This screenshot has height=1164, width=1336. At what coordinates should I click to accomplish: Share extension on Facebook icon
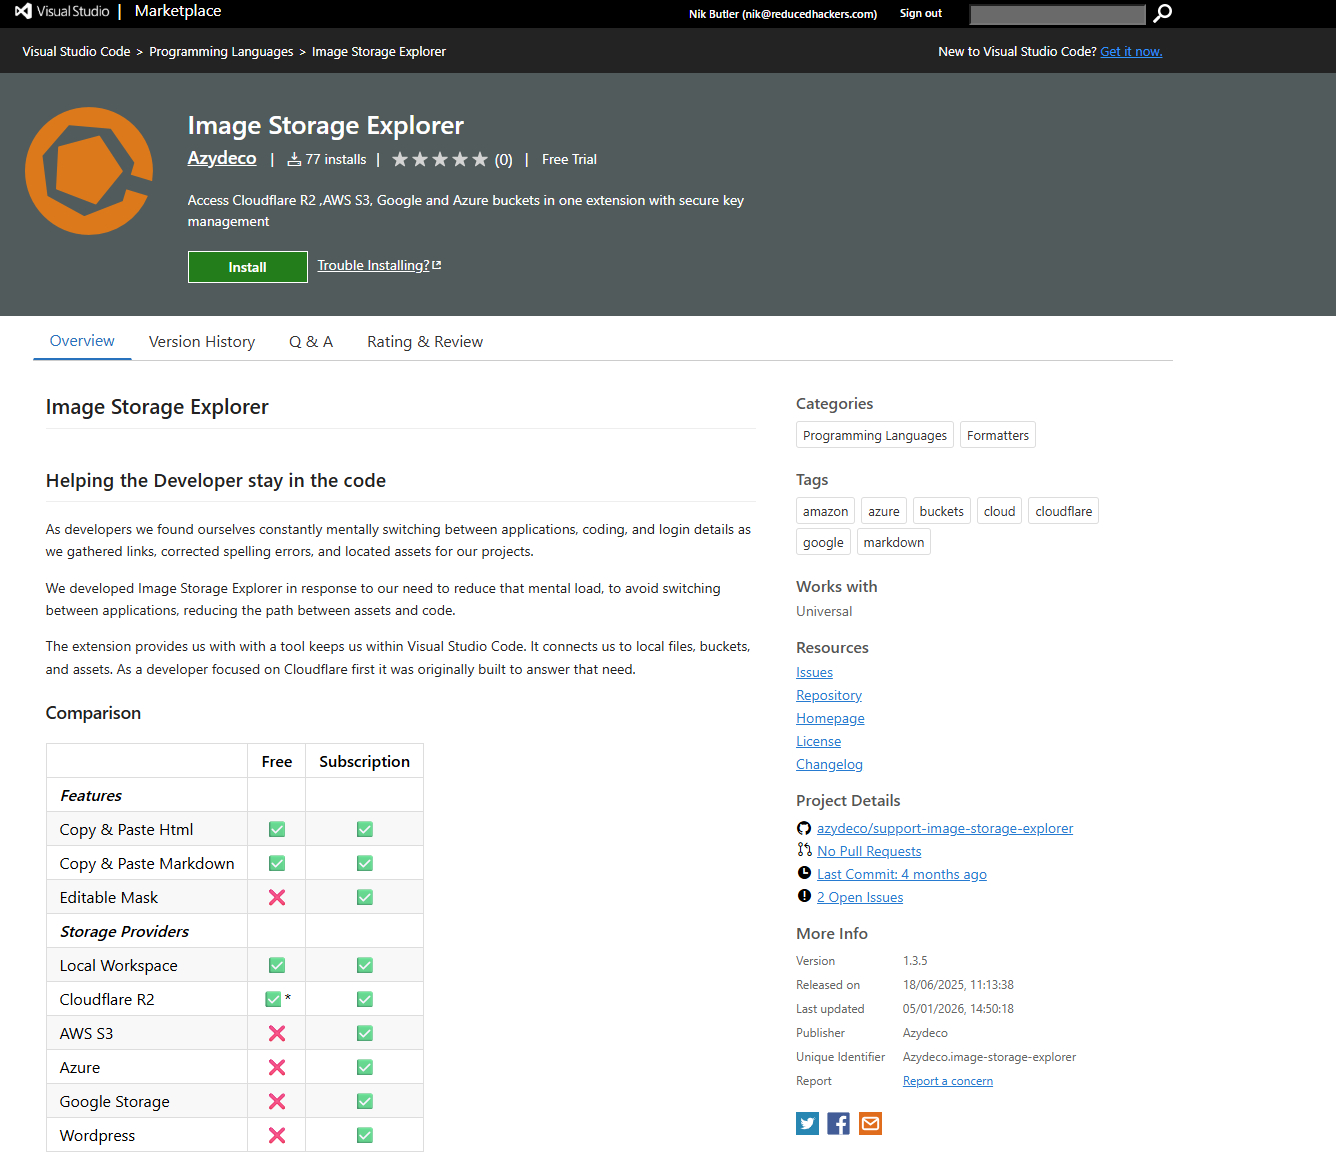pos(839,1123)
